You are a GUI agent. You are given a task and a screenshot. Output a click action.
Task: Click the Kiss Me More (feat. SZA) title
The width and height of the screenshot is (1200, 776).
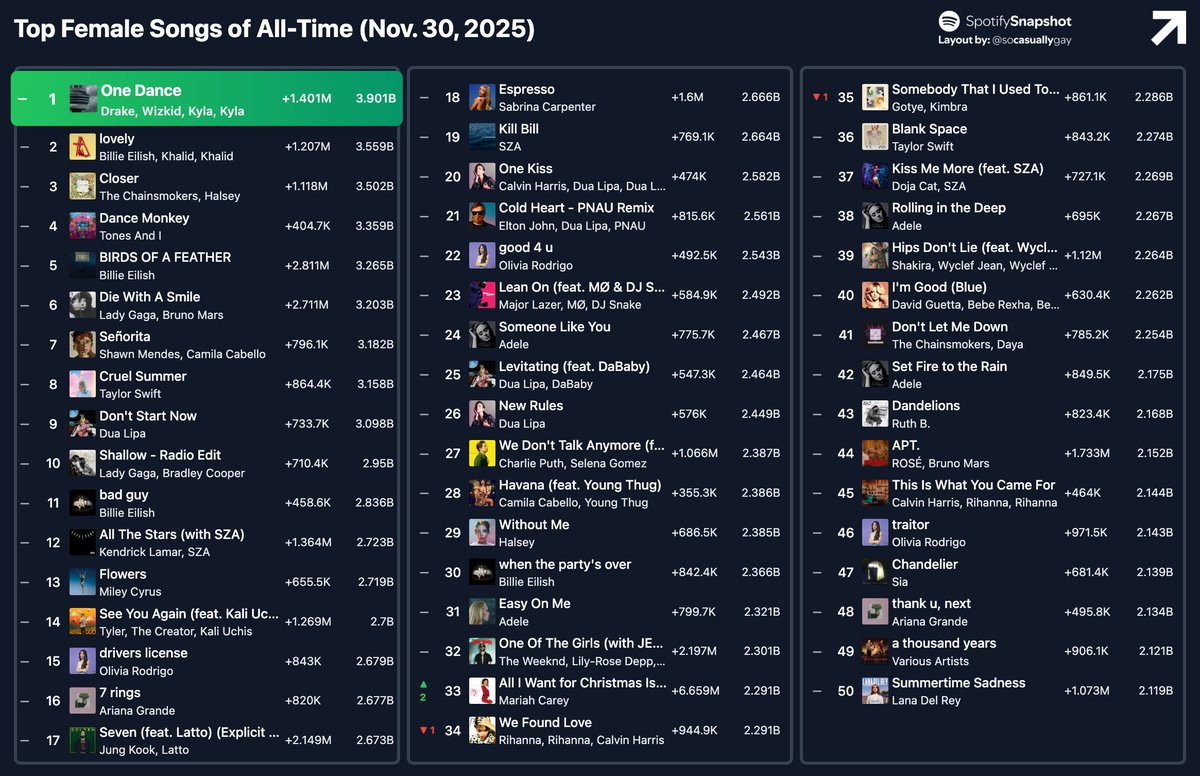point(968,168)
